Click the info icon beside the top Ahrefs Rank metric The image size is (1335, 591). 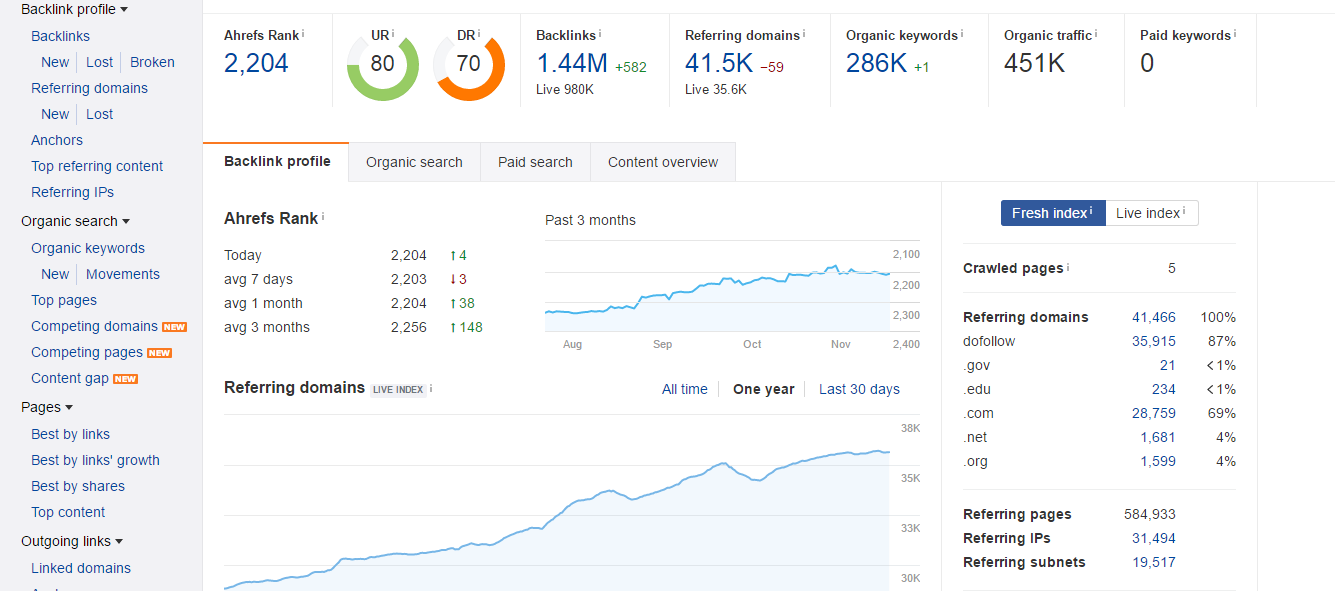pyautogui.click(x=303, y=33)
